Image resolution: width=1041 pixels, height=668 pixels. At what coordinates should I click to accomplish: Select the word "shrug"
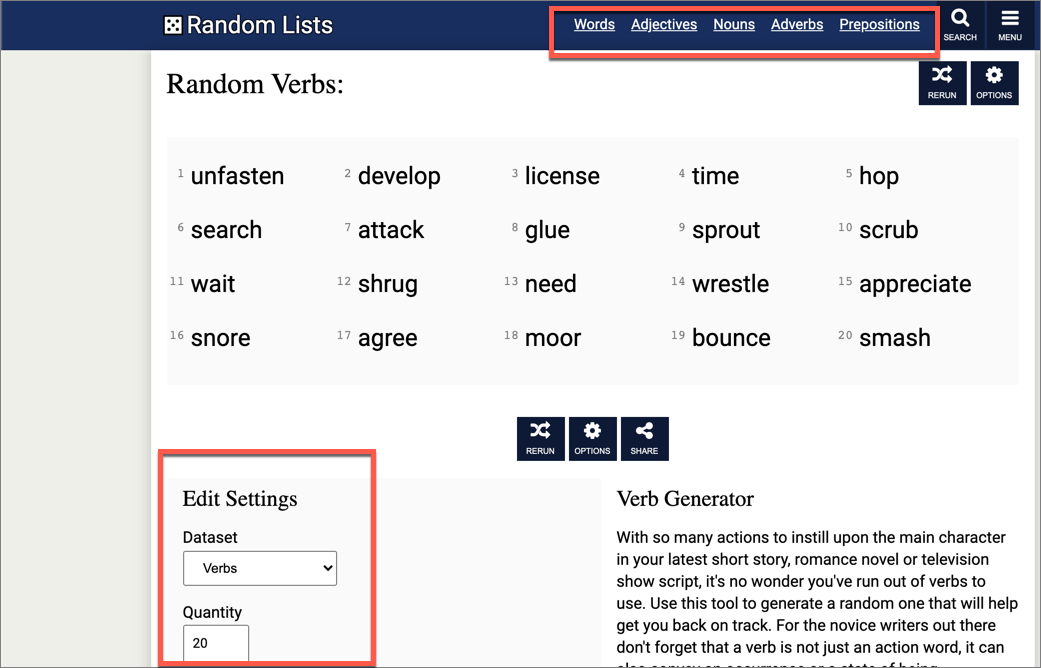tap(388, 285)
